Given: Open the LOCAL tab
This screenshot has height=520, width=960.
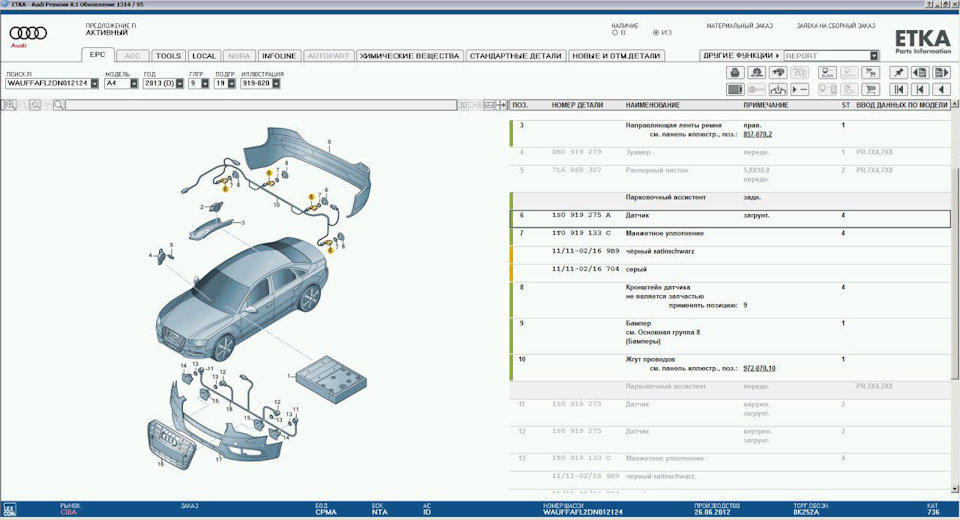Looking at the screenshot, I should [x=204, y=56].
